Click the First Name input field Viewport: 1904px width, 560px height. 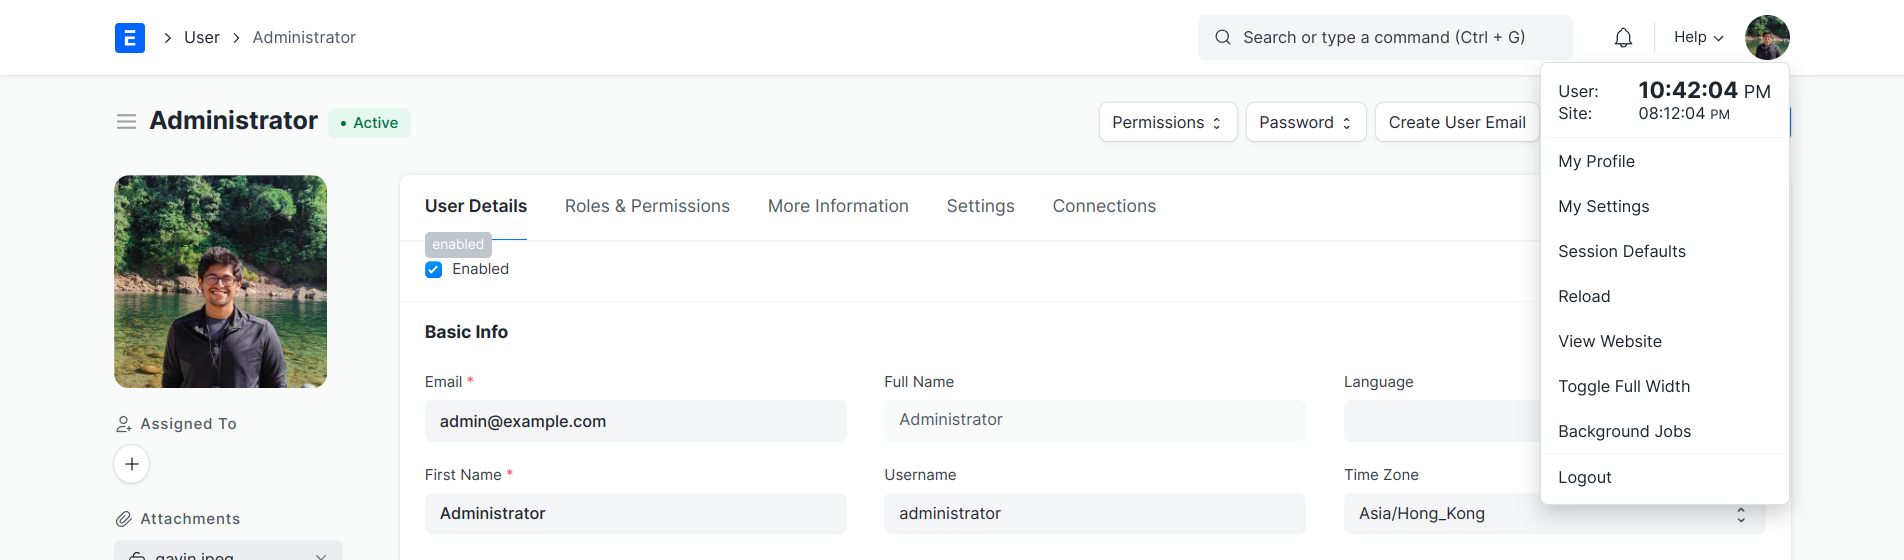pos(636,513)
